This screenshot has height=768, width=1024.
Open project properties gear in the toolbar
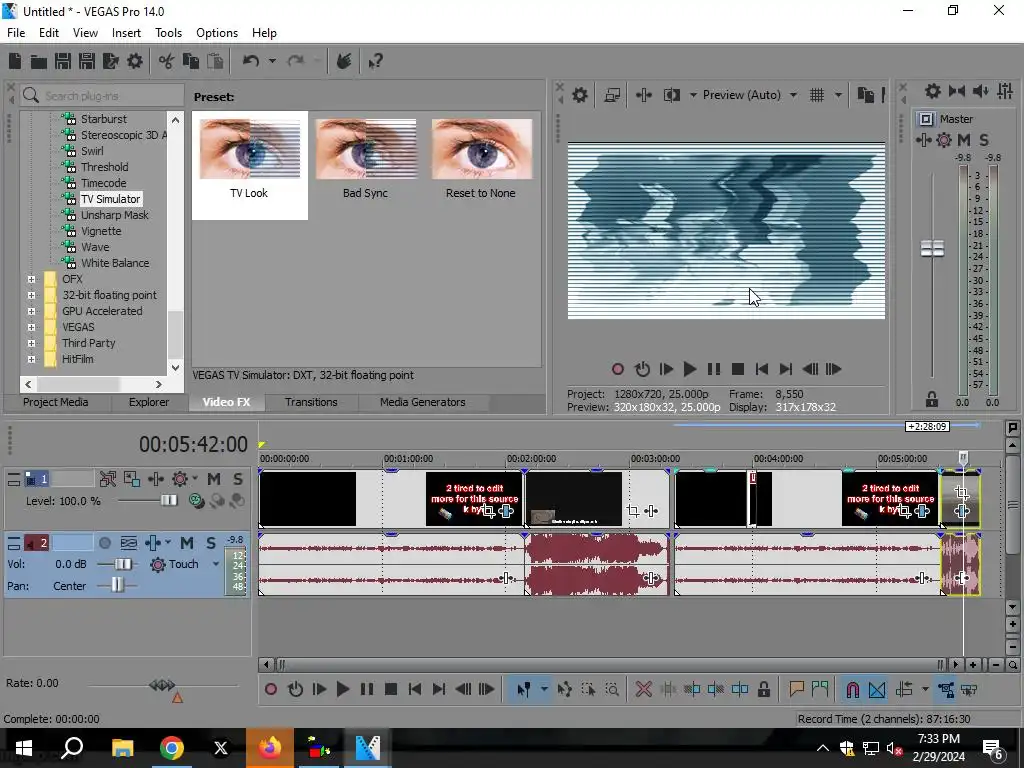135,61
